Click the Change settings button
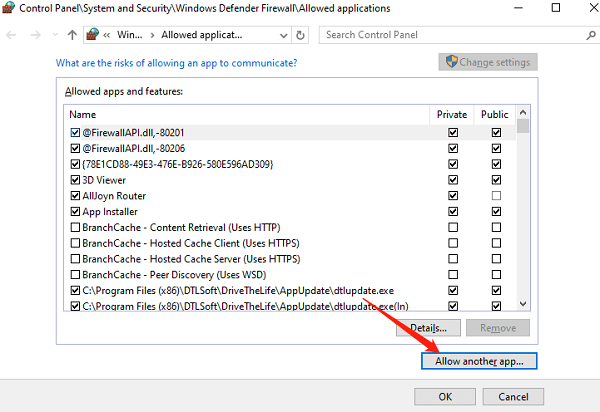Viewport: 600px width, 412px height. (488, 62)
